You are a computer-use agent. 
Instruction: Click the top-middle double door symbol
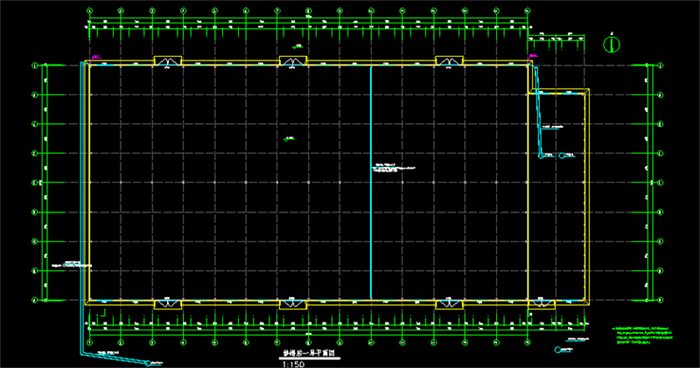tap(293, 61)
